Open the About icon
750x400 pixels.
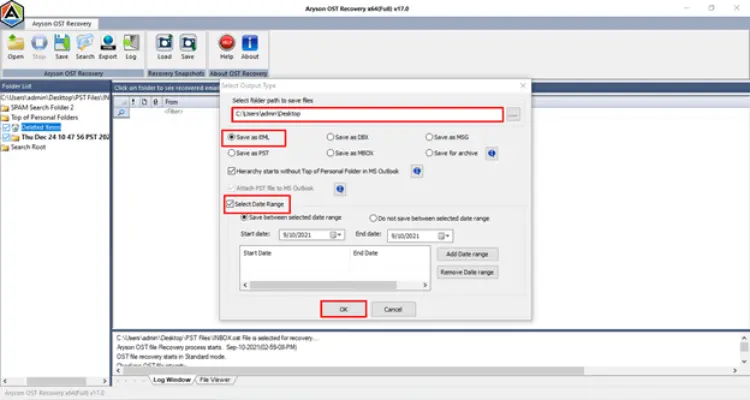coord(250,47)
